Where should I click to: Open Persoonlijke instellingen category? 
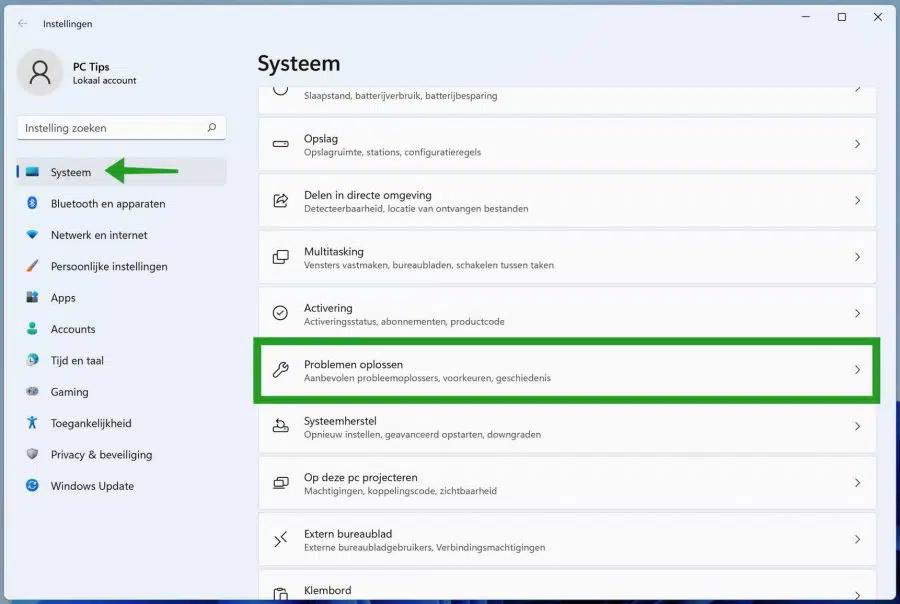point(121,266)
